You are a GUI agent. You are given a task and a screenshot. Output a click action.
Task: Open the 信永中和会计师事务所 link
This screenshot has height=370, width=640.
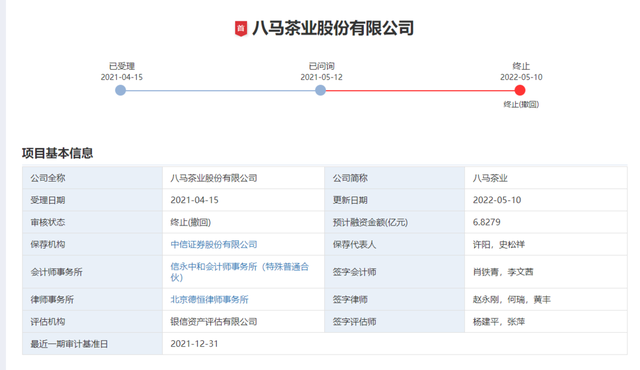240,272
